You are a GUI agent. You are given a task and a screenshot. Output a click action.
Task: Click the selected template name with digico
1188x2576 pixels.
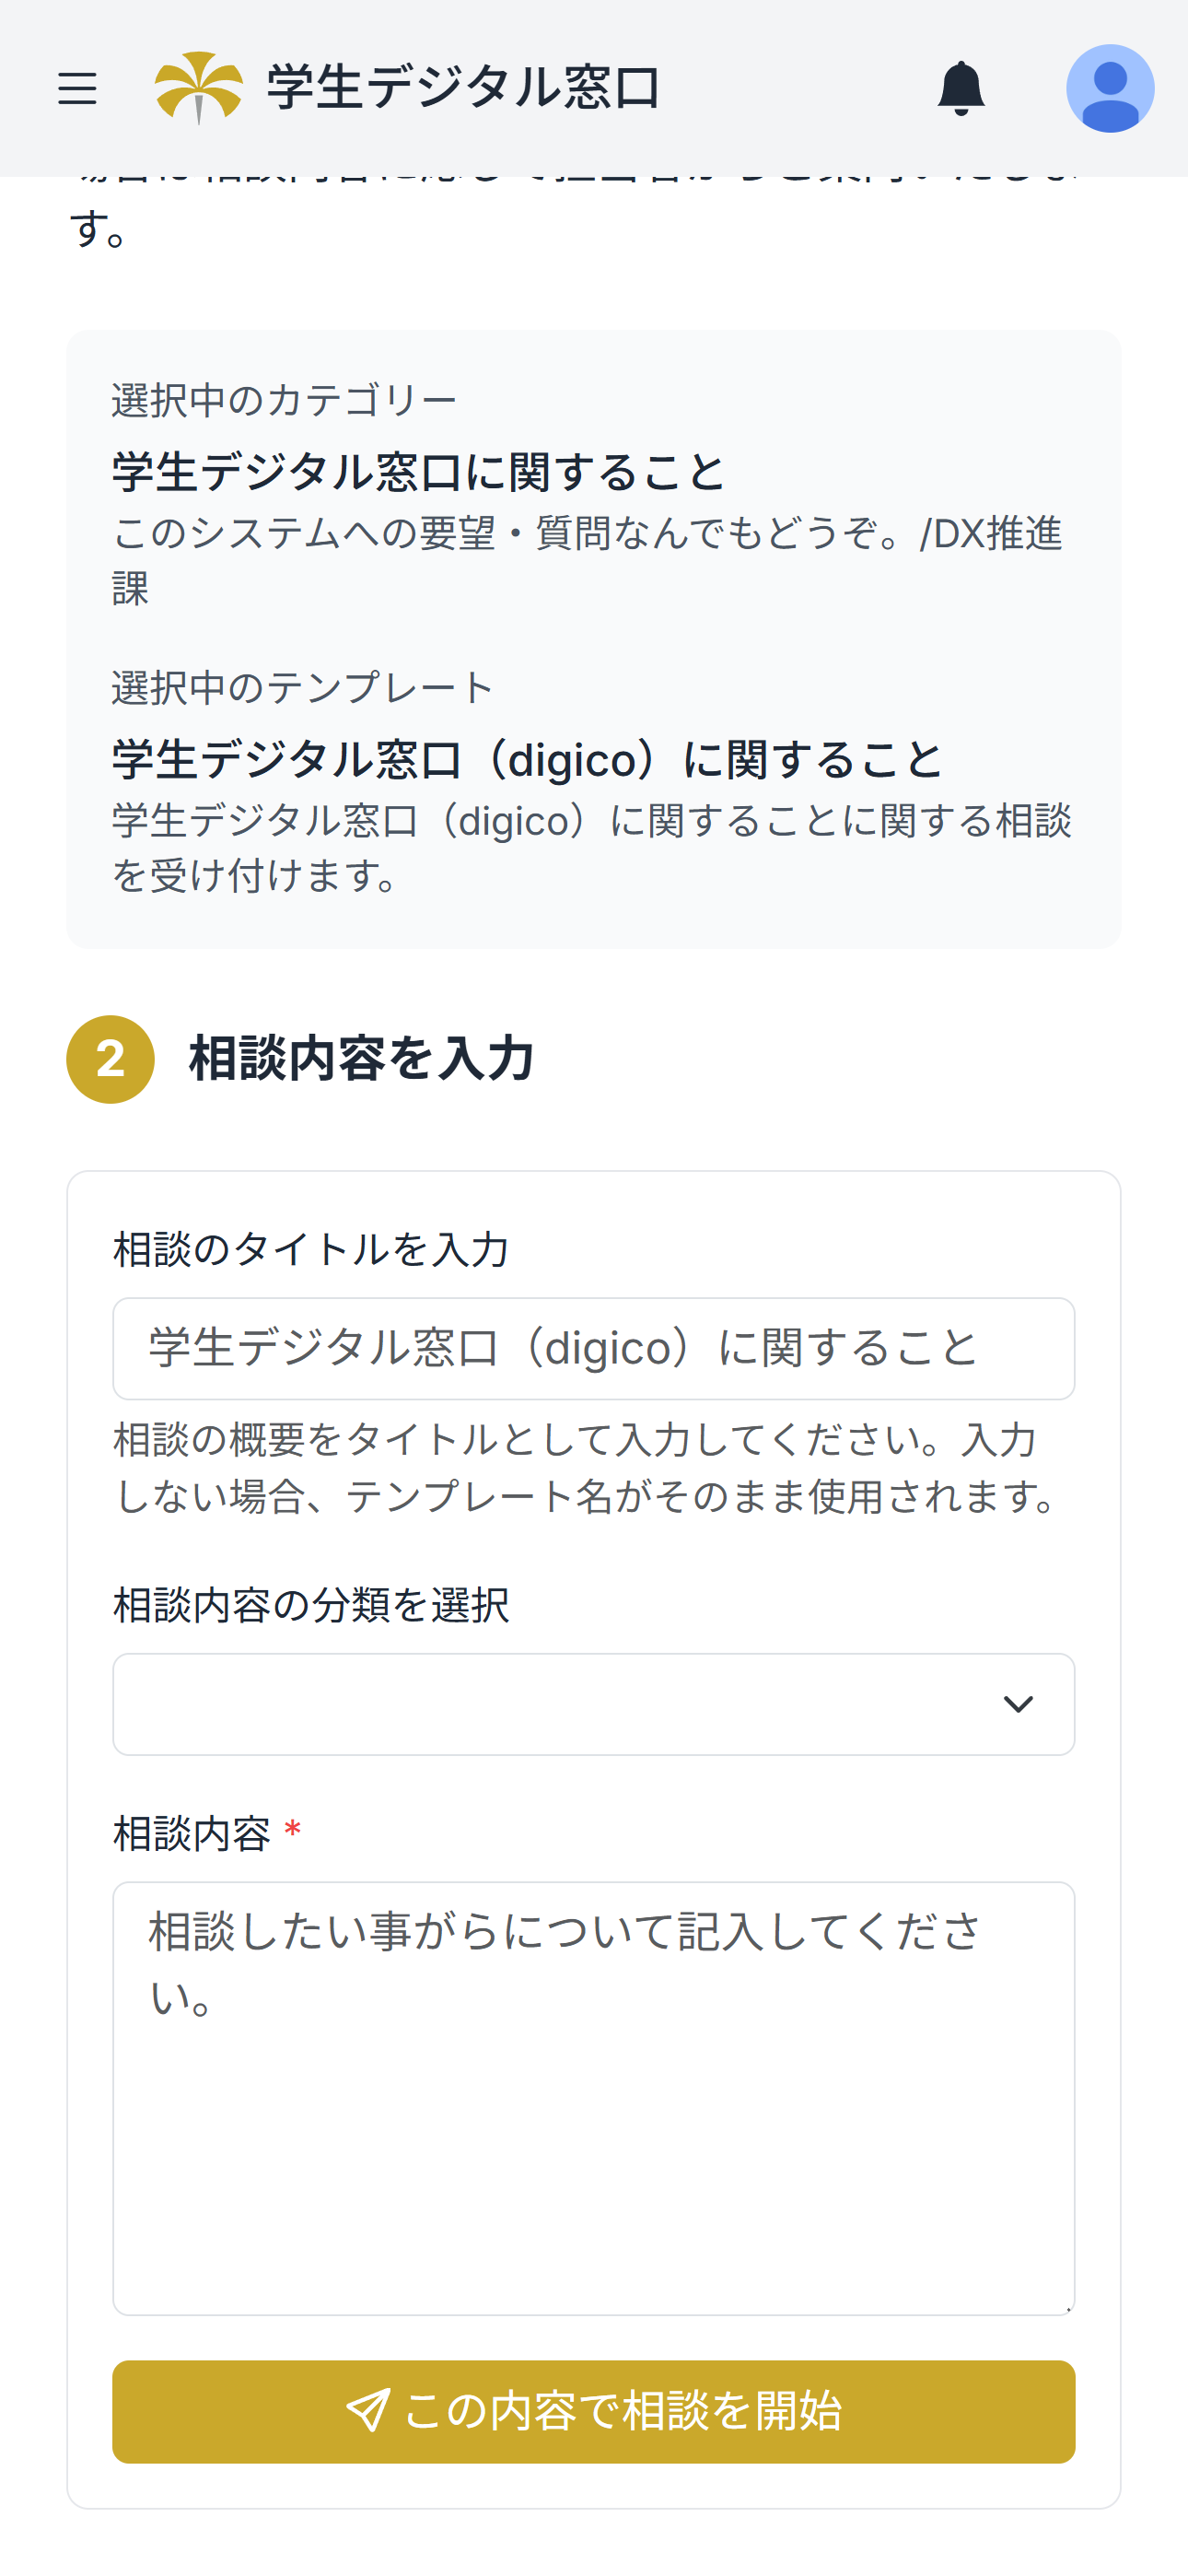point(527,760)
